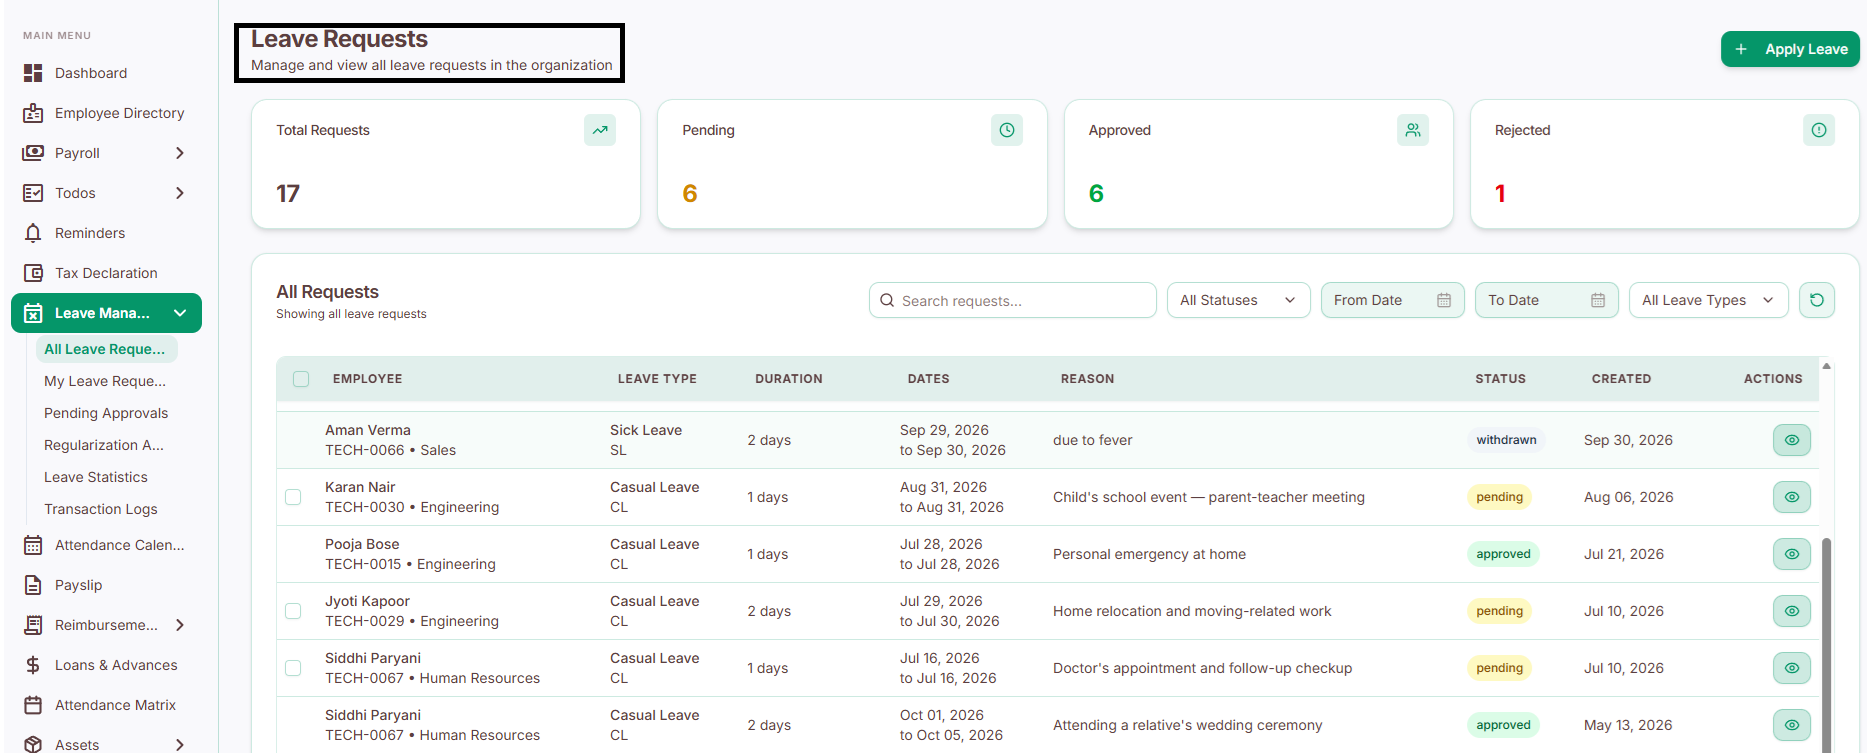This screenshot has width=1867, height=756.
Task: Collapse the Leave Management menu chevron
Action: [x=180, y=313]
